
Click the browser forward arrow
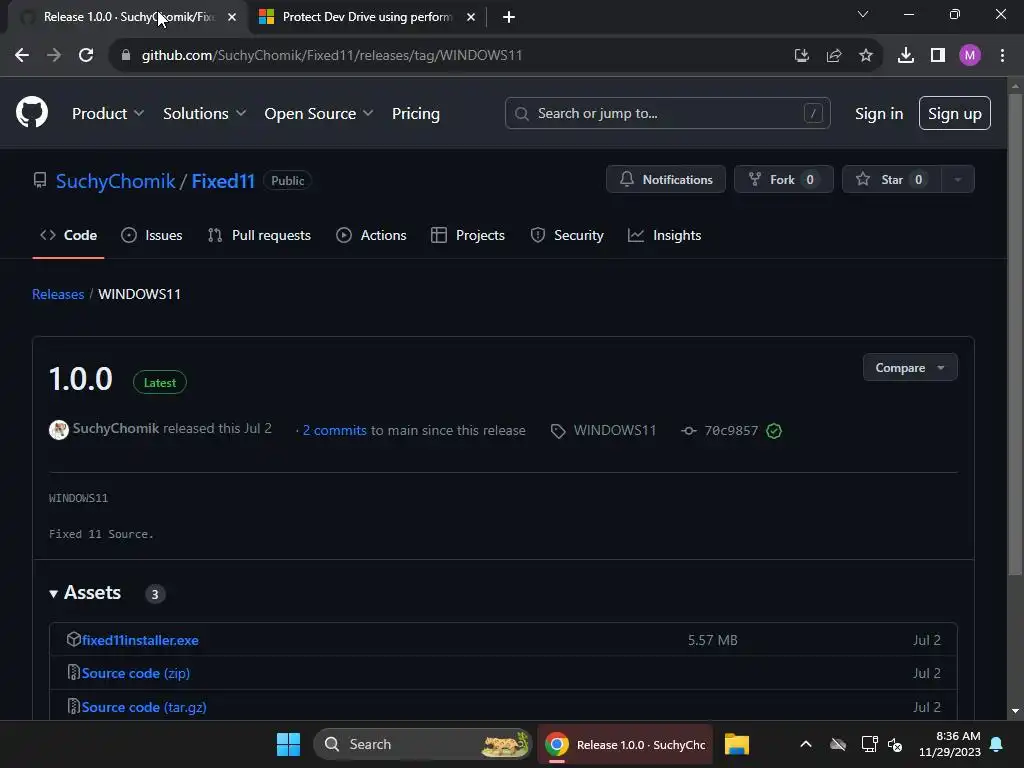(x=54, y=55)
